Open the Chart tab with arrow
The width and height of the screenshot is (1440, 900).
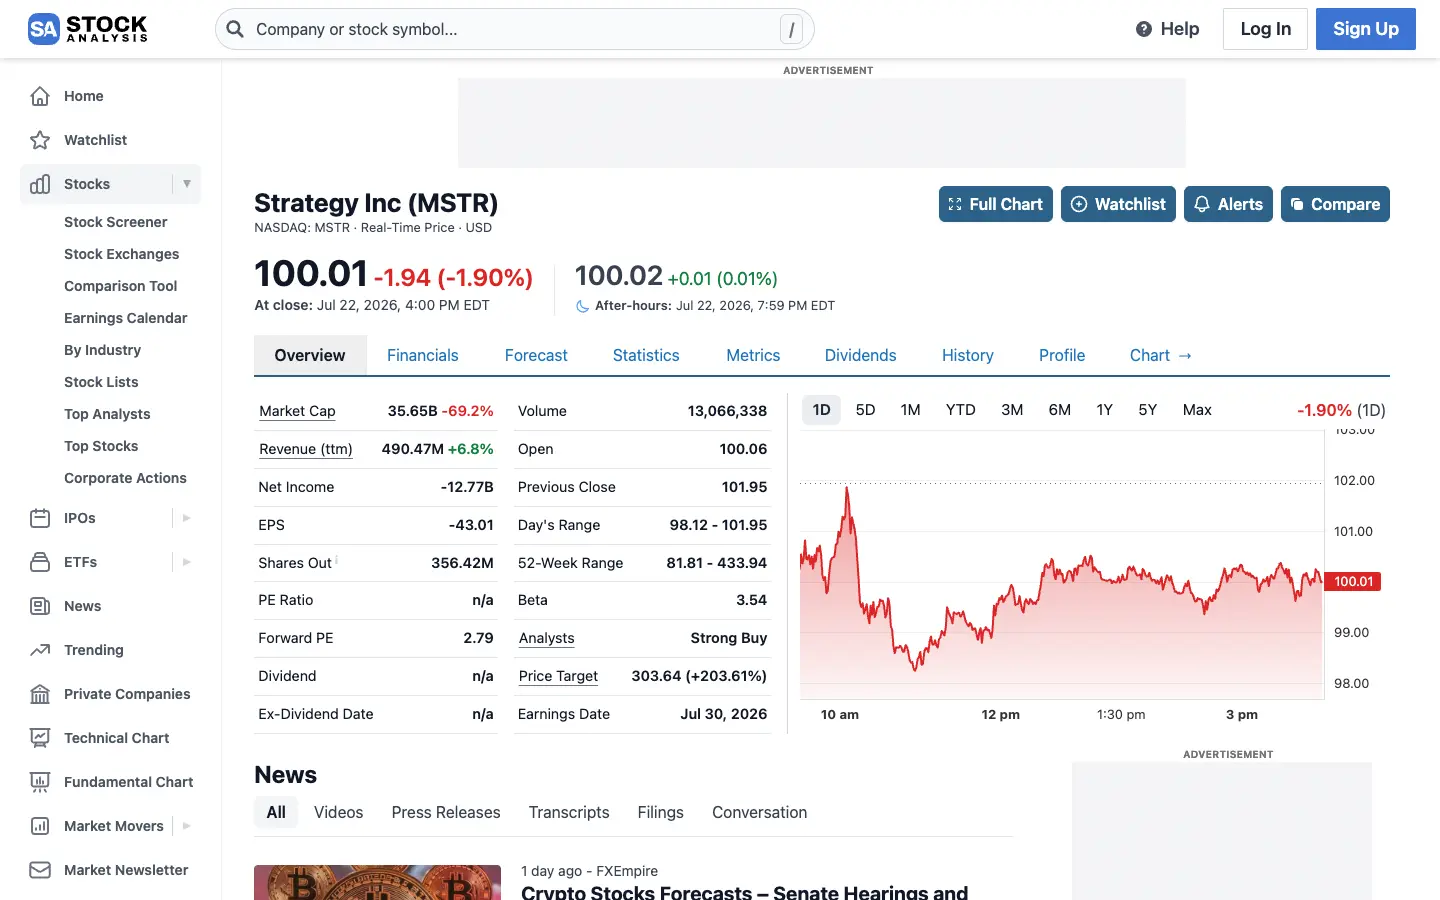point(1161,356)
